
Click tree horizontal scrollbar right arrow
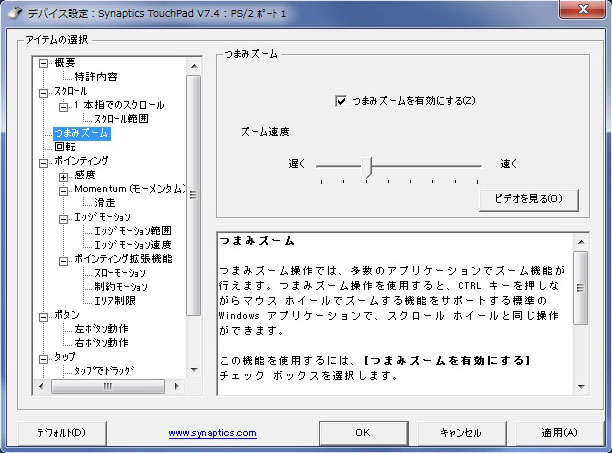[x=176, y=386]
